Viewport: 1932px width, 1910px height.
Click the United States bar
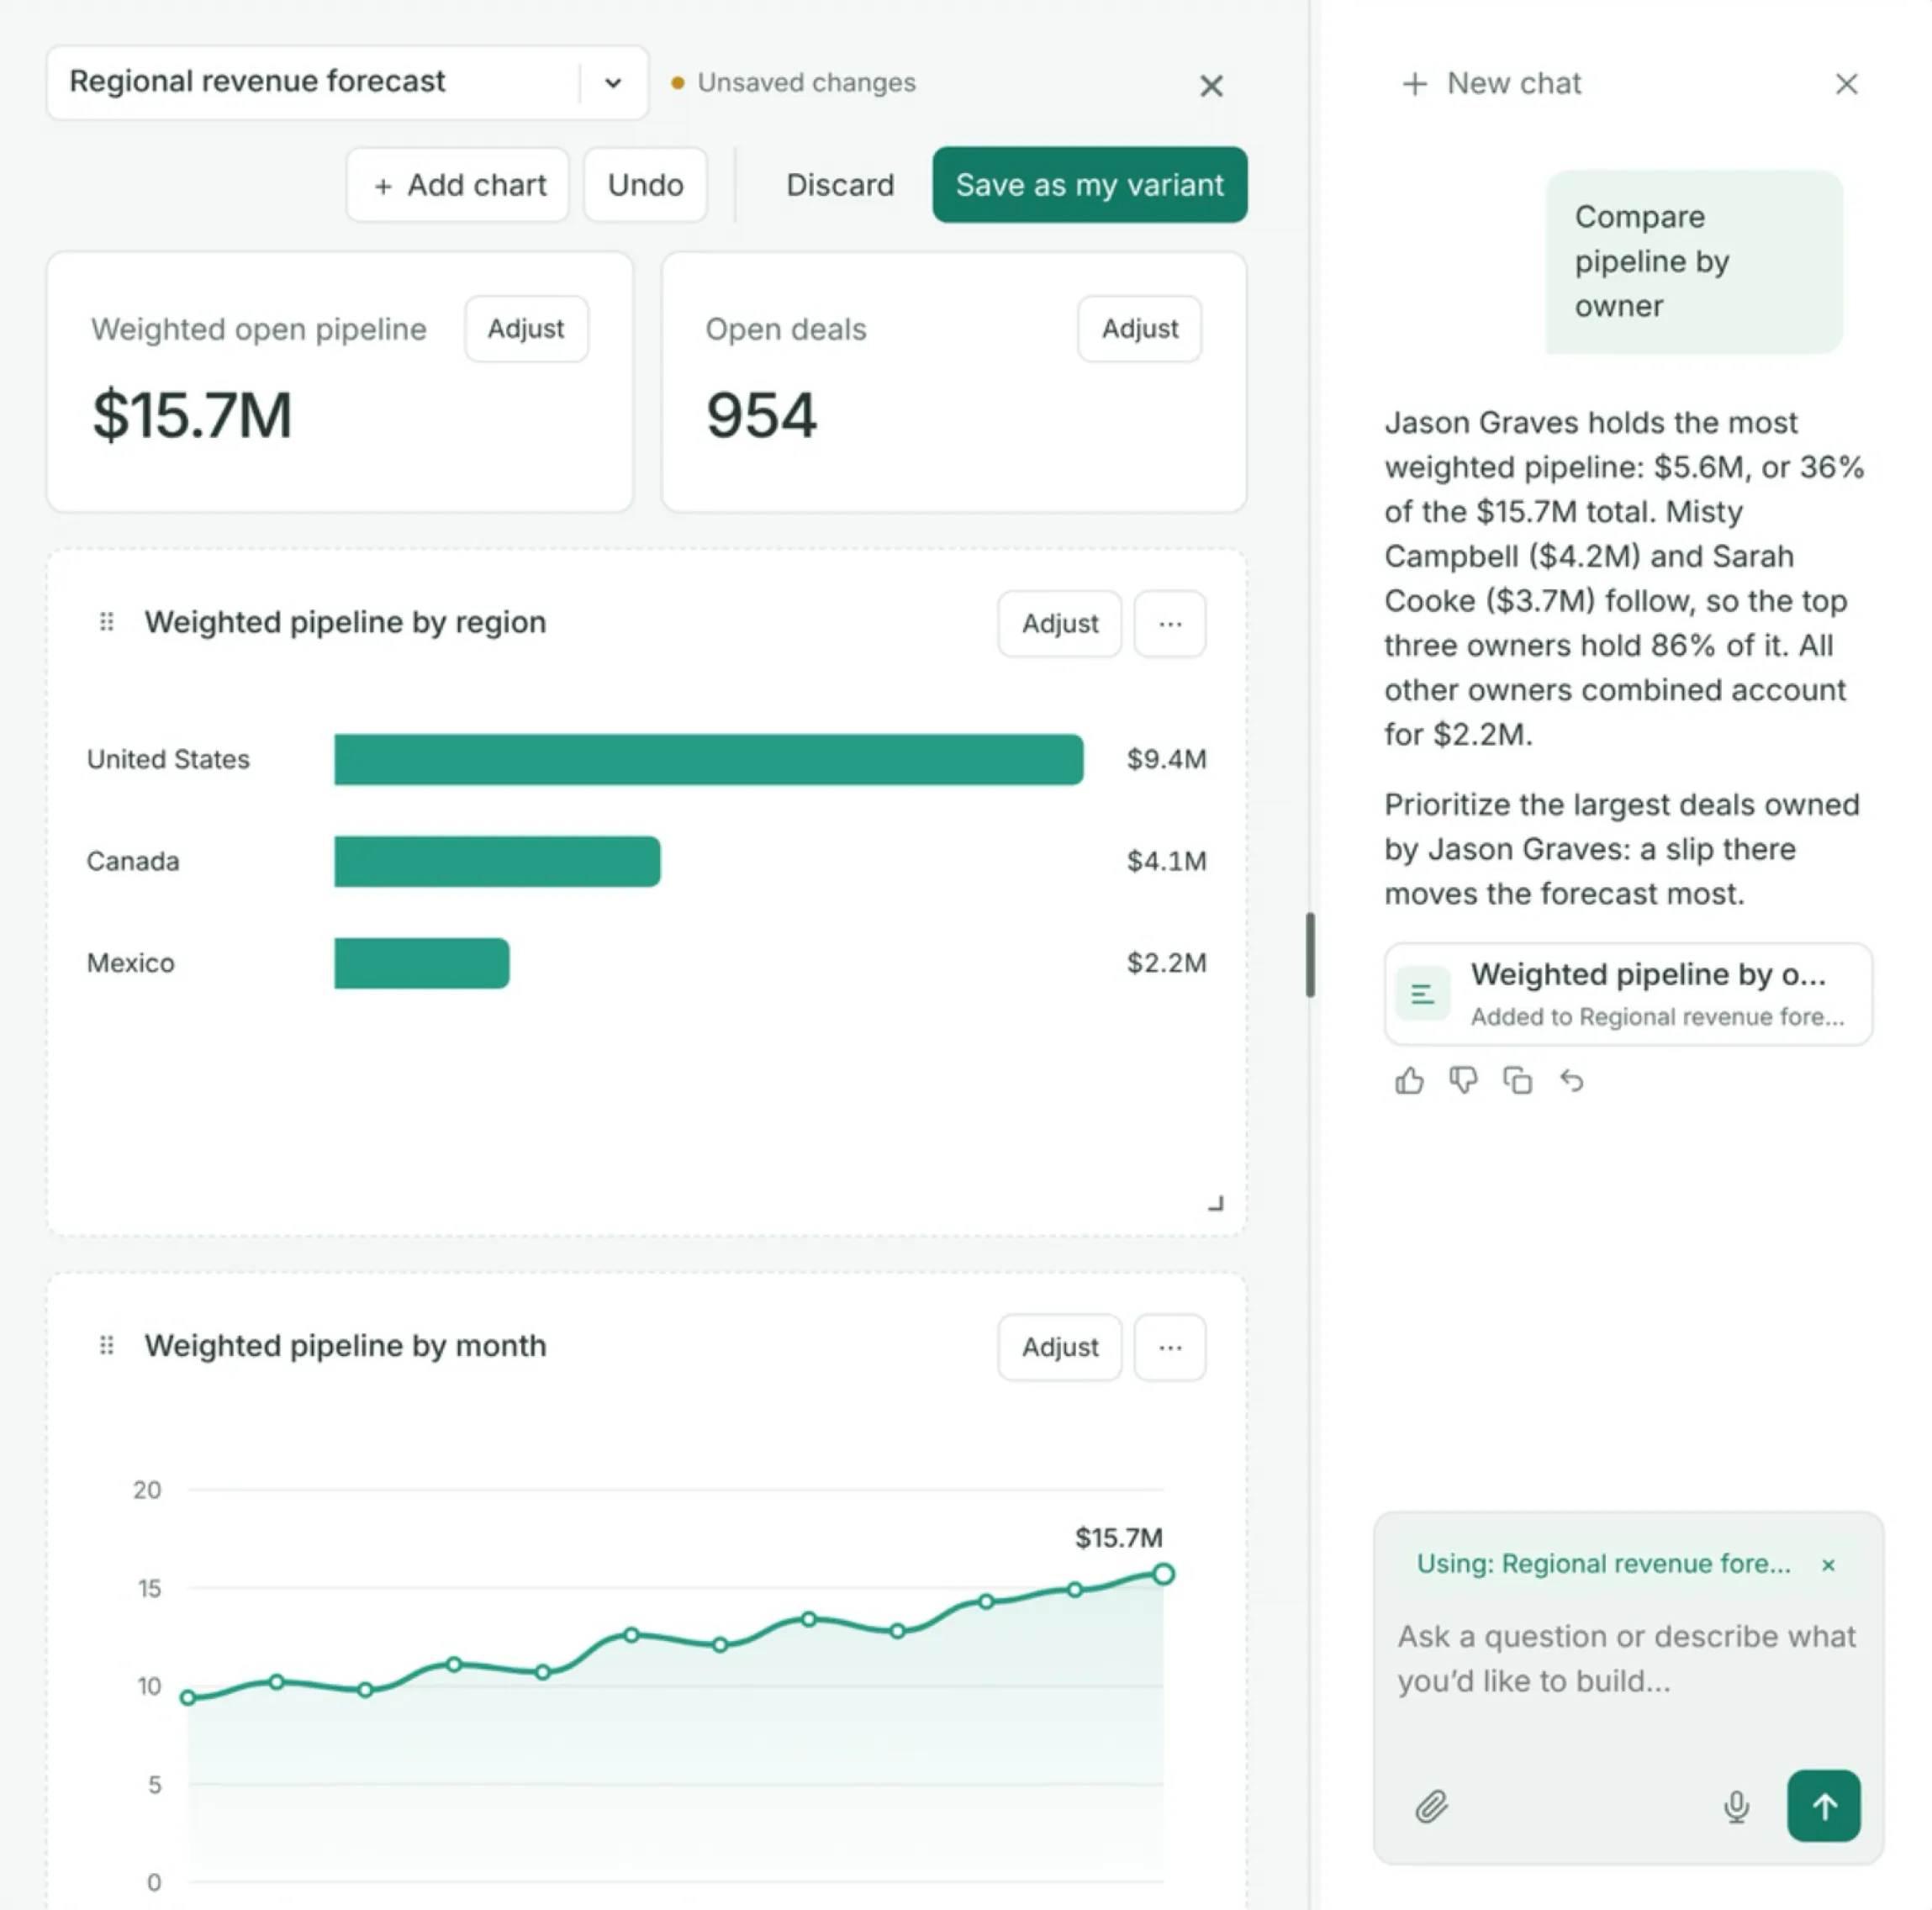(x=708, y=760)
